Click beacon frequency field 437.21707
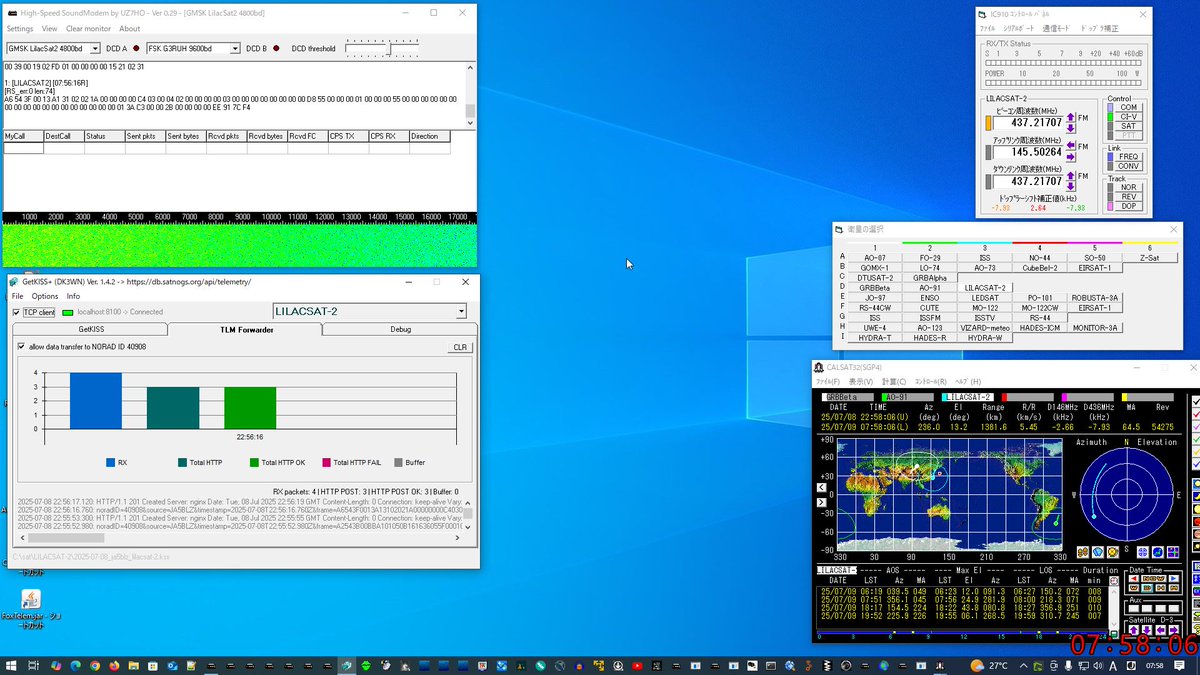This screenshot has height=675, width=1200. [x=1028, y=122]
